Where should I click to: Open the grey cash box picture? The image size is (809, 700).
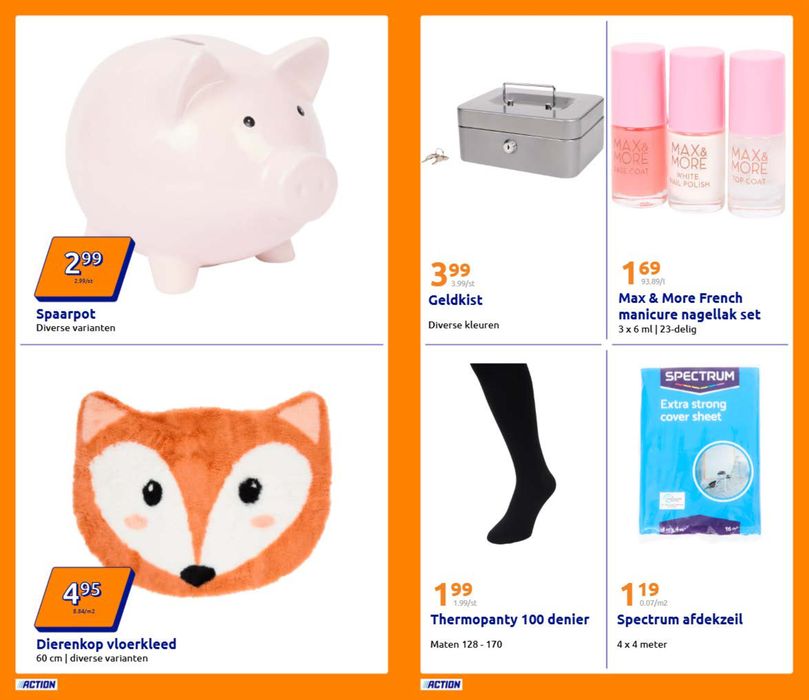(x=513, y=131)
